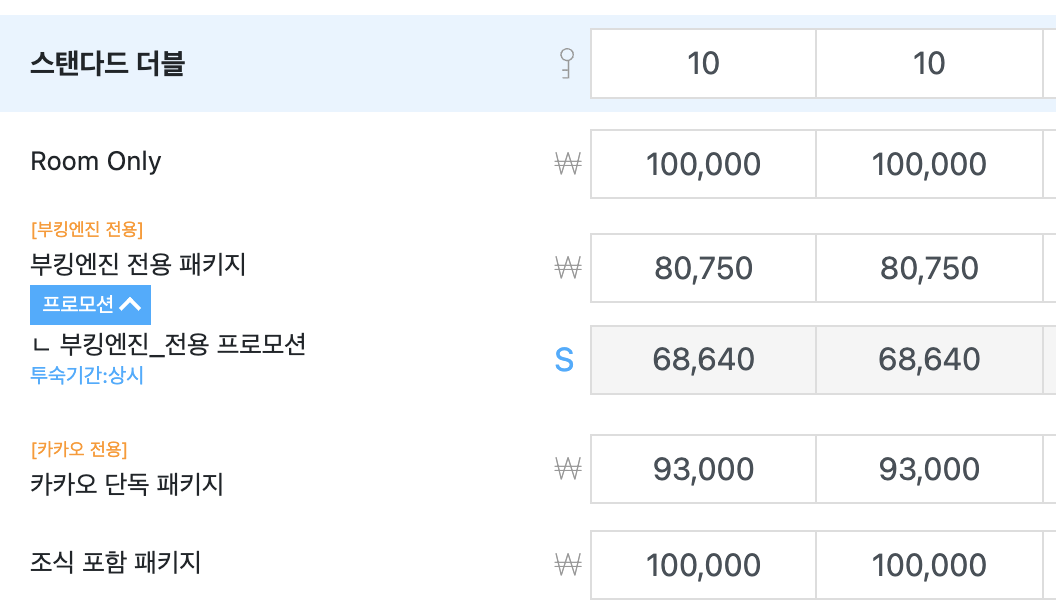Edit first 조식 포함 패키지 price field
This screenshot has width=1056, height=606.
703,564
